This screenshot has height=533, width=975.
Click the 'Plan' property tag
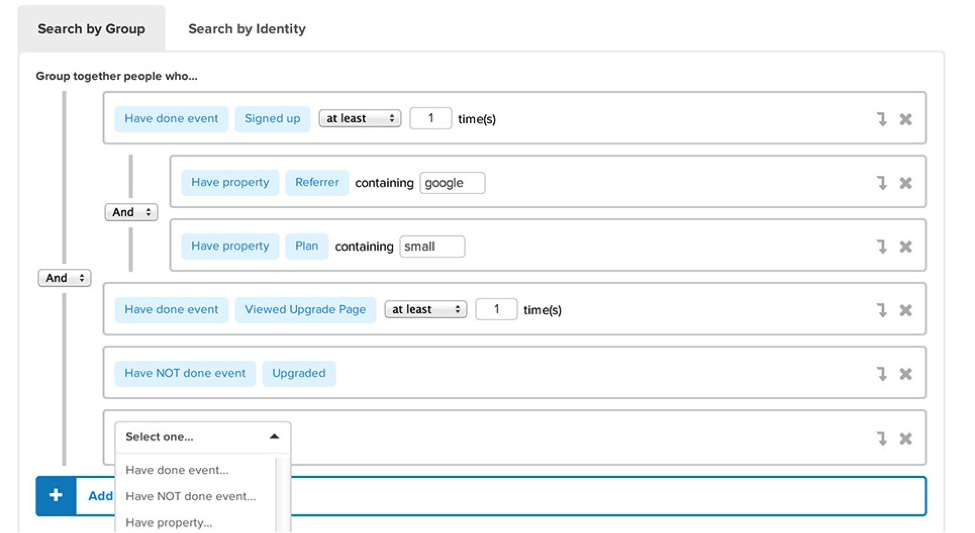point(307,246)
